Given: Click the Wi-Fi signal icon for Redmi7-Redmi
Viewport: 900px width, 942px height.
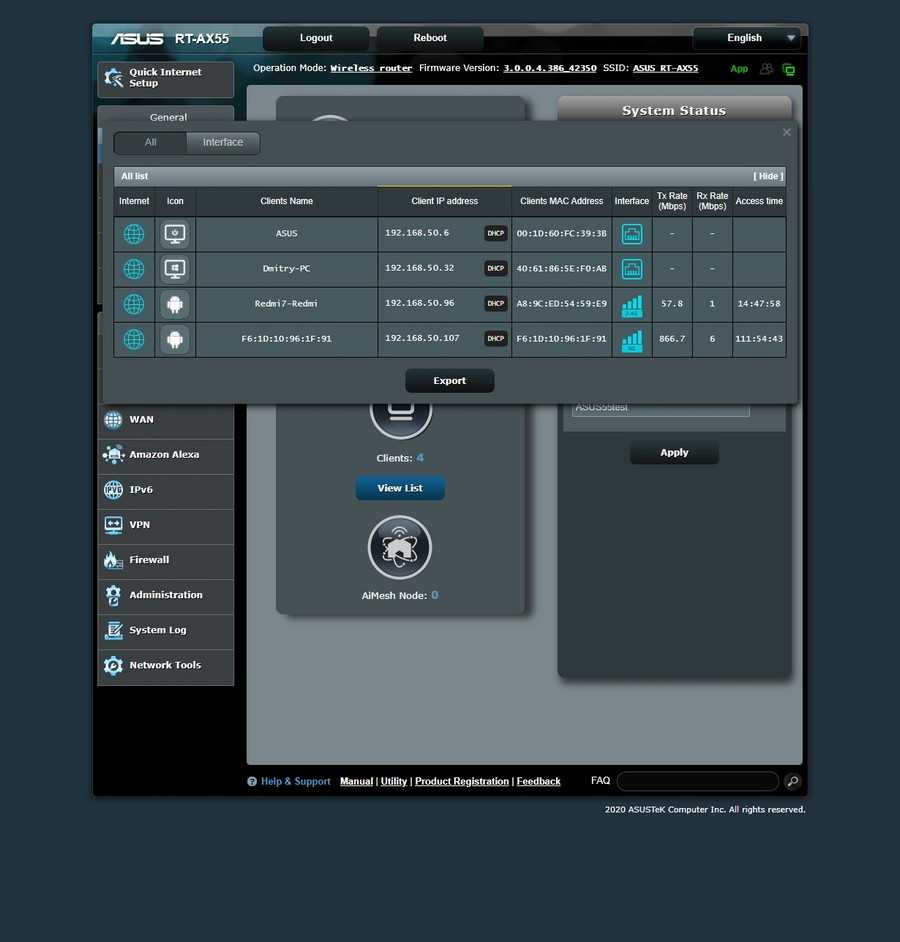Looking at the screenshot, I should point(632,304).
